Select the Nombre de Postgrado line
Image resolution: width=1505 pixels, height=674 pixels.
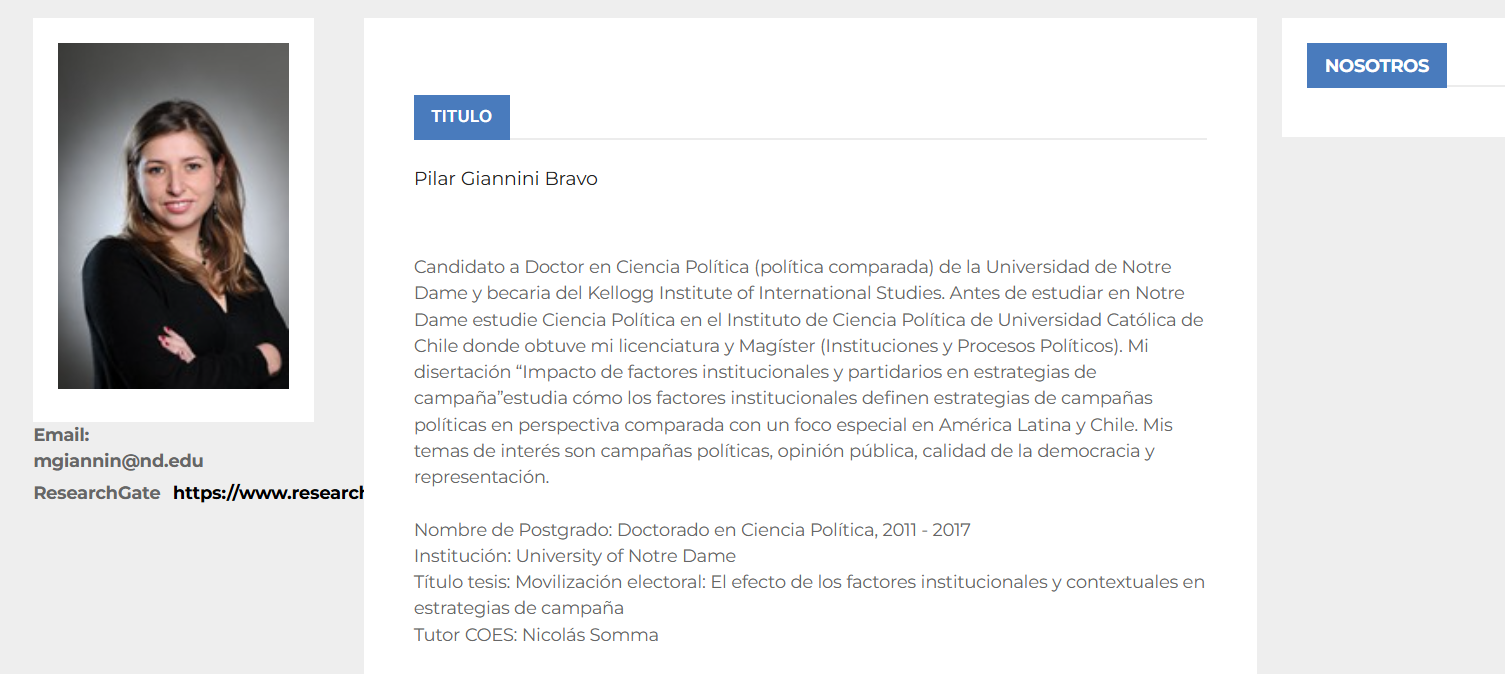coord(692,530)
